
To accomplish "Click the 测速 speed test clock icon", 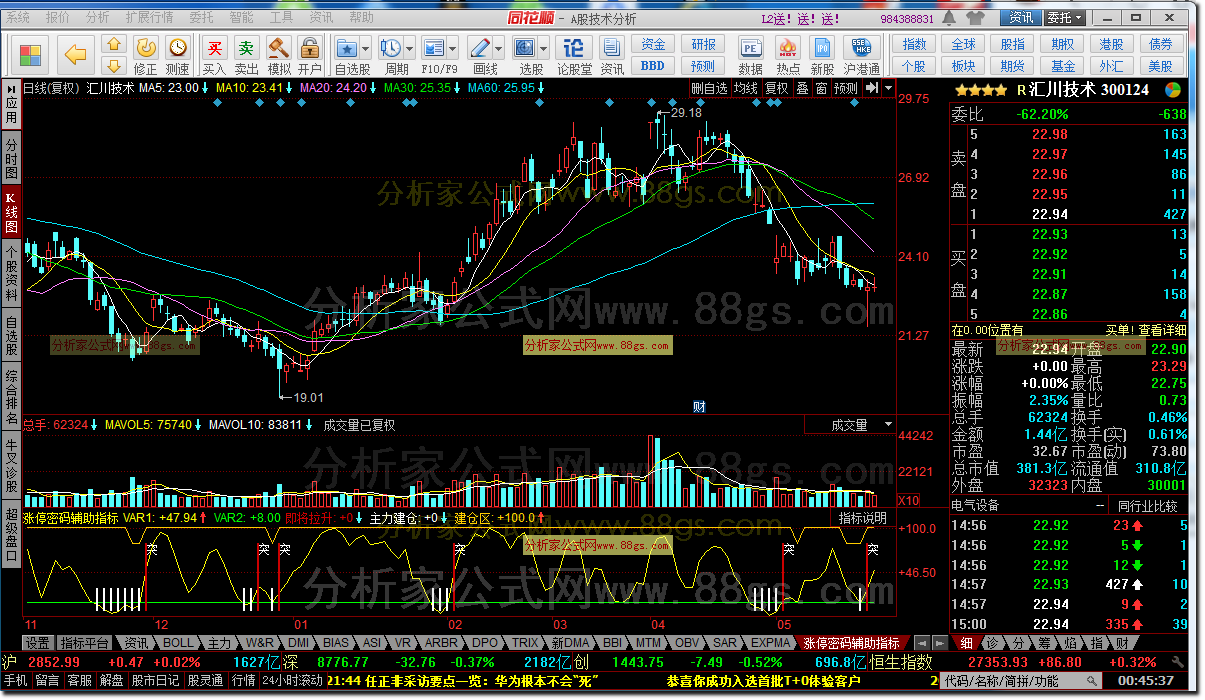I will click(x=177, y=46).
